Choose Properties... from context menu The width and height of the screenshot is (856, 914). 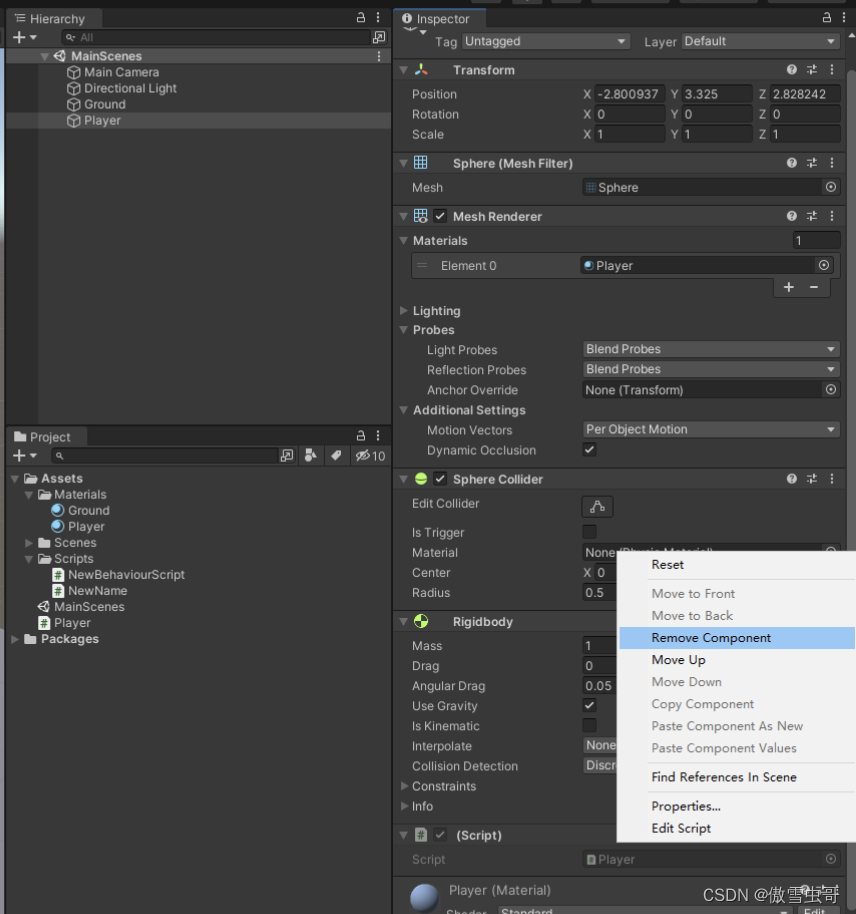coord(737,806)
